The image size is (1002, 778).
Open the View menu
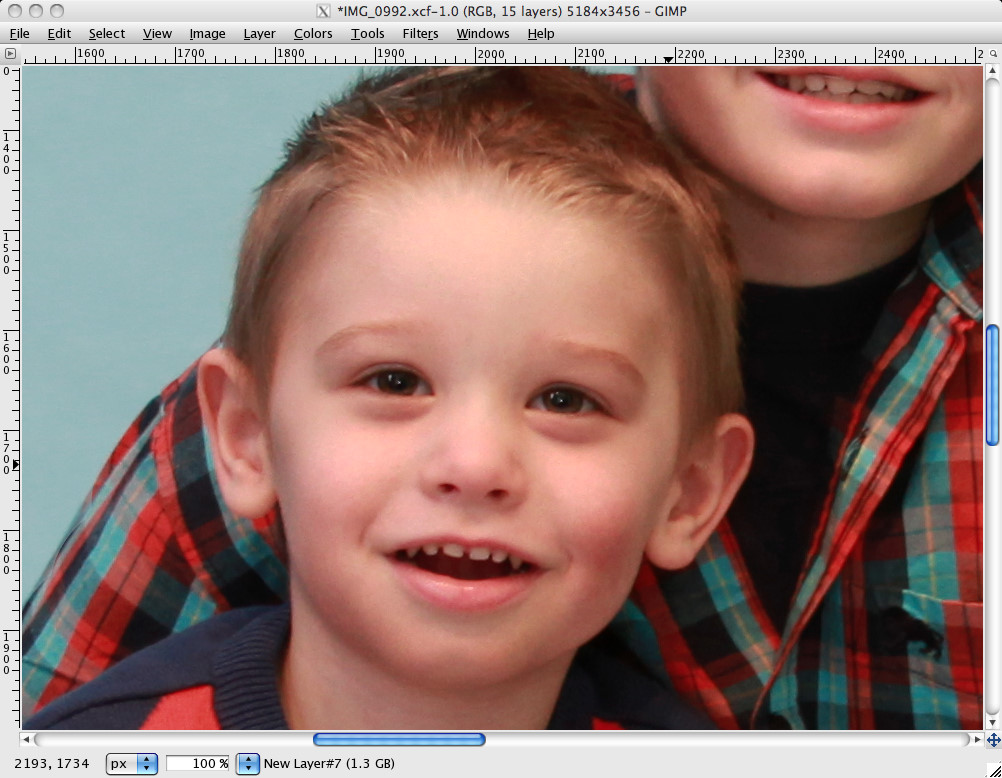pyautogui.click(x=157, y=33)
